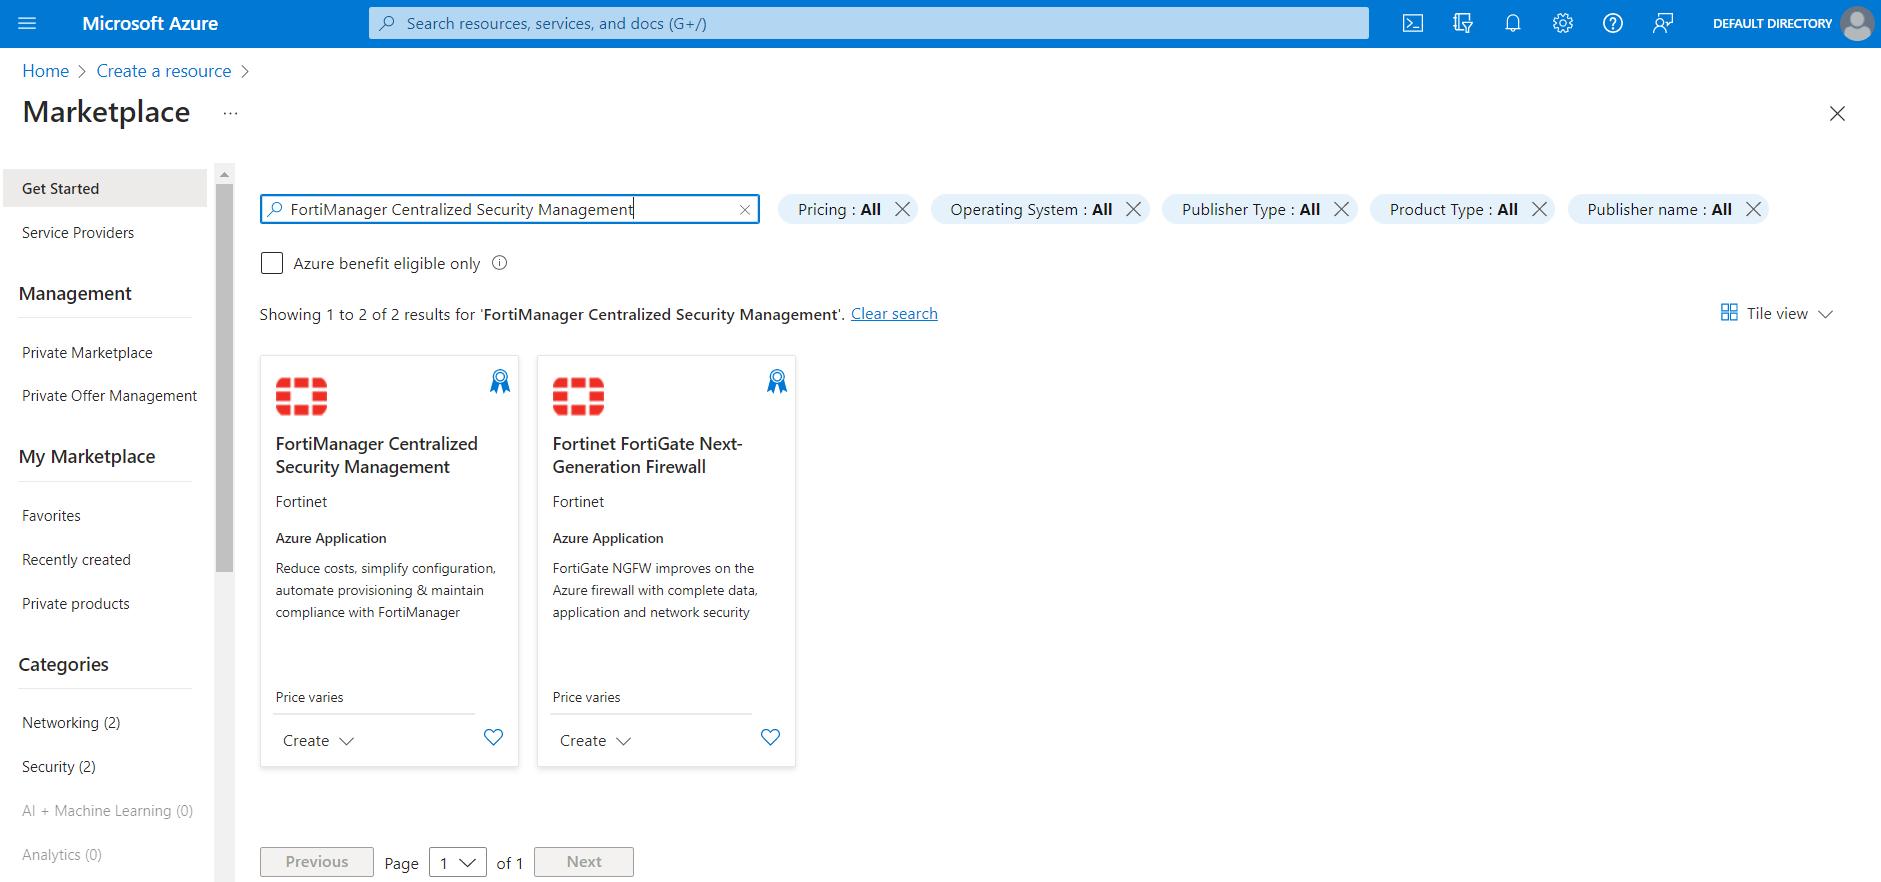
Task: Open Service Providers in the sidebar
Action: [x=78, y=233]
